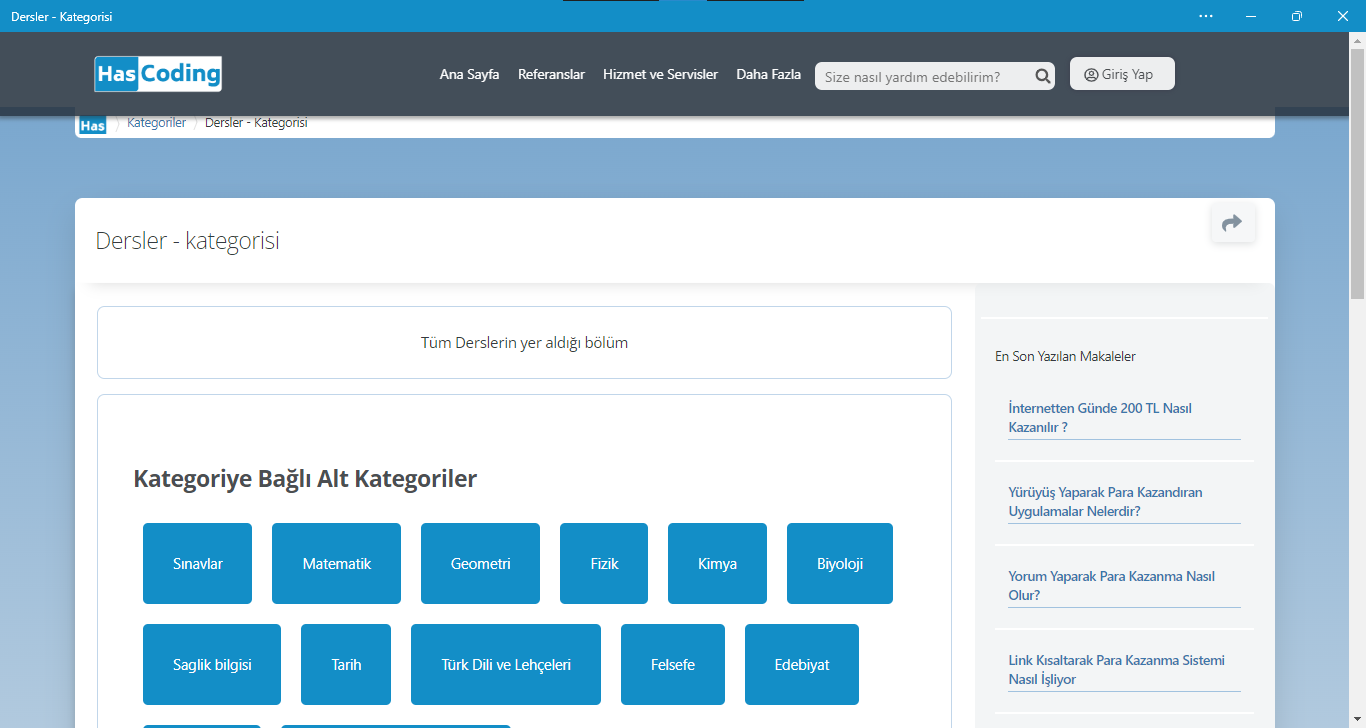Screen dimensions: 1366x728
Task: Open the Referanslar menu item
Action: click(551, 74)
